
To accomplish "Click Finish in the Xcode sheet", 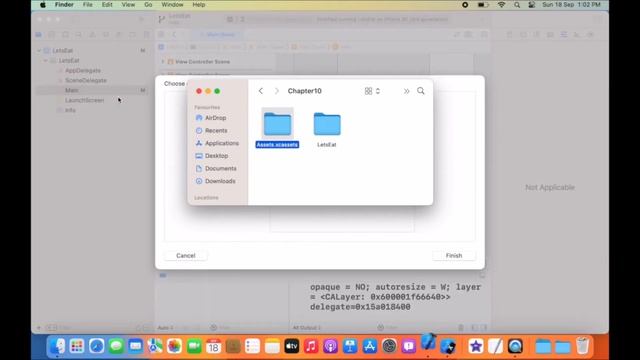I will (x=454, y=256).
